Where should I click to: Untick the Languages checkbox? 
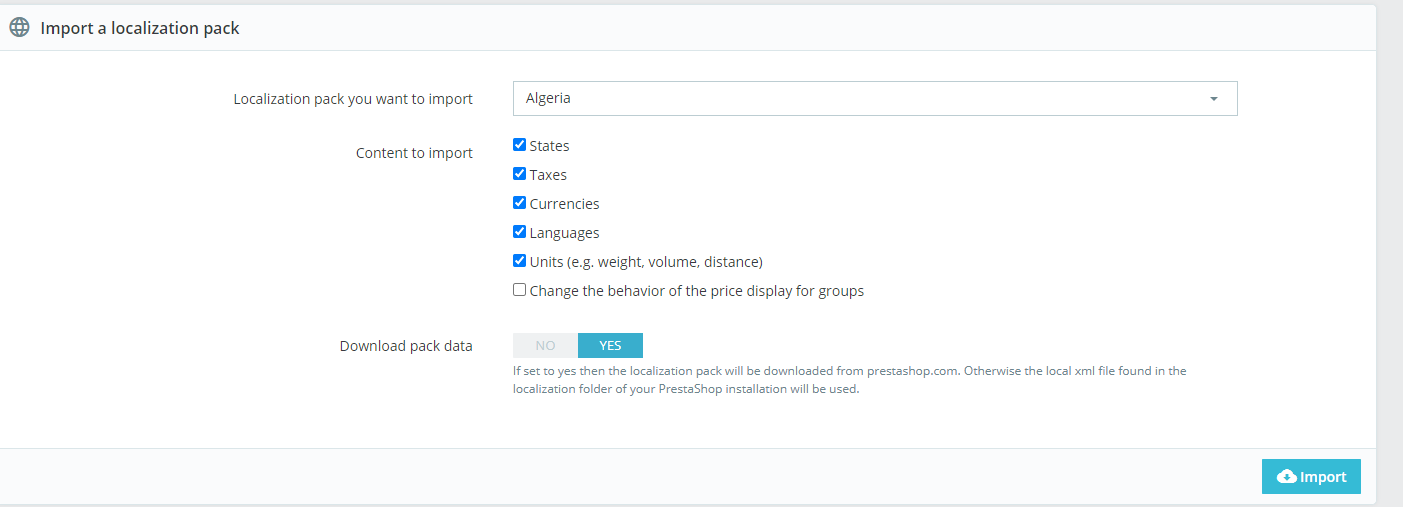(x=519, y=232)
